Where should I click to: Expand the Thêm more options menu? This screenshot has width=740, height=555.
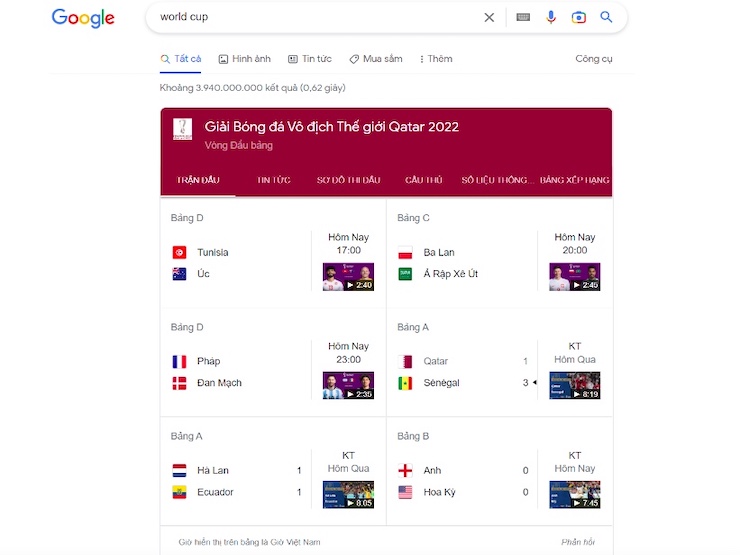(435, 59)
